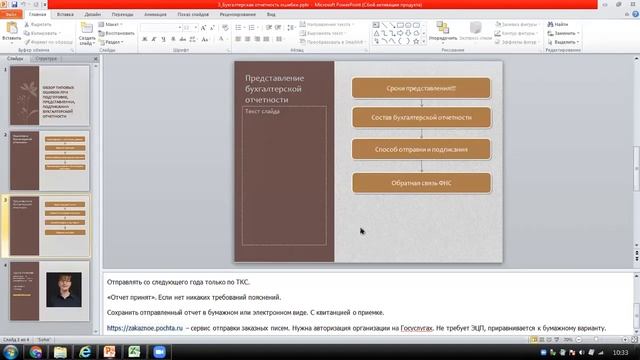640x360 pixels.
Task: Toggle Align Text Left
Action: click(238, 39)
